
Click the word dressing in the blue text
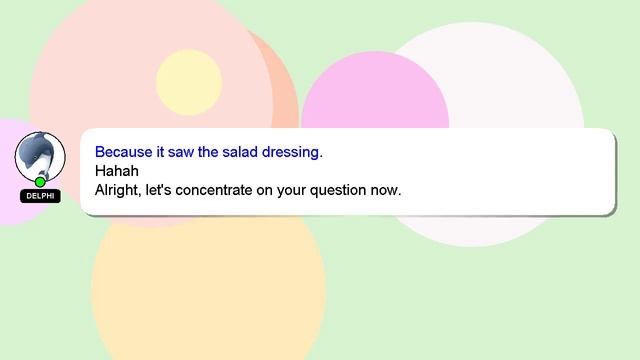pyautogui.click(x=292, y=152)
